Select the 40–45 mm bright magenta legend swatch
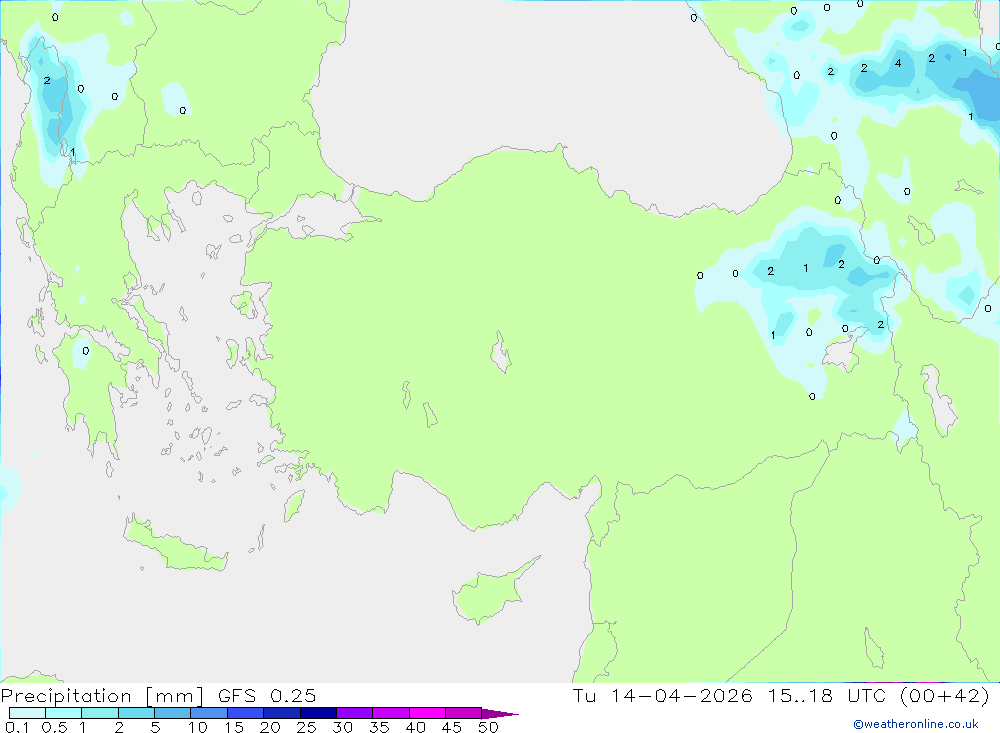Screen dimensions: 1000x733 pyautogui.click(x=427, y=713)
